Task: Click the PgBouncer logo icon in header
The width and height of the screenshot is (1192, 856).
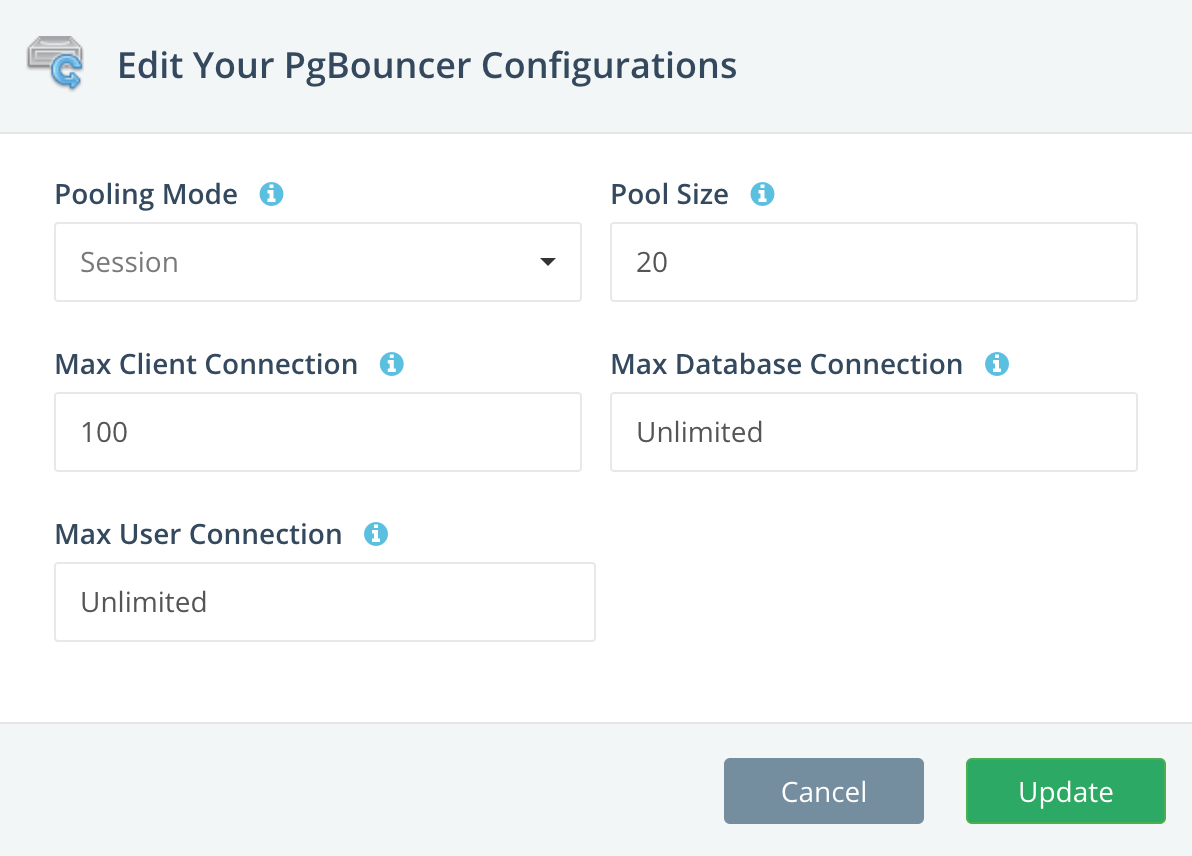Action: [x=55, y=62]
